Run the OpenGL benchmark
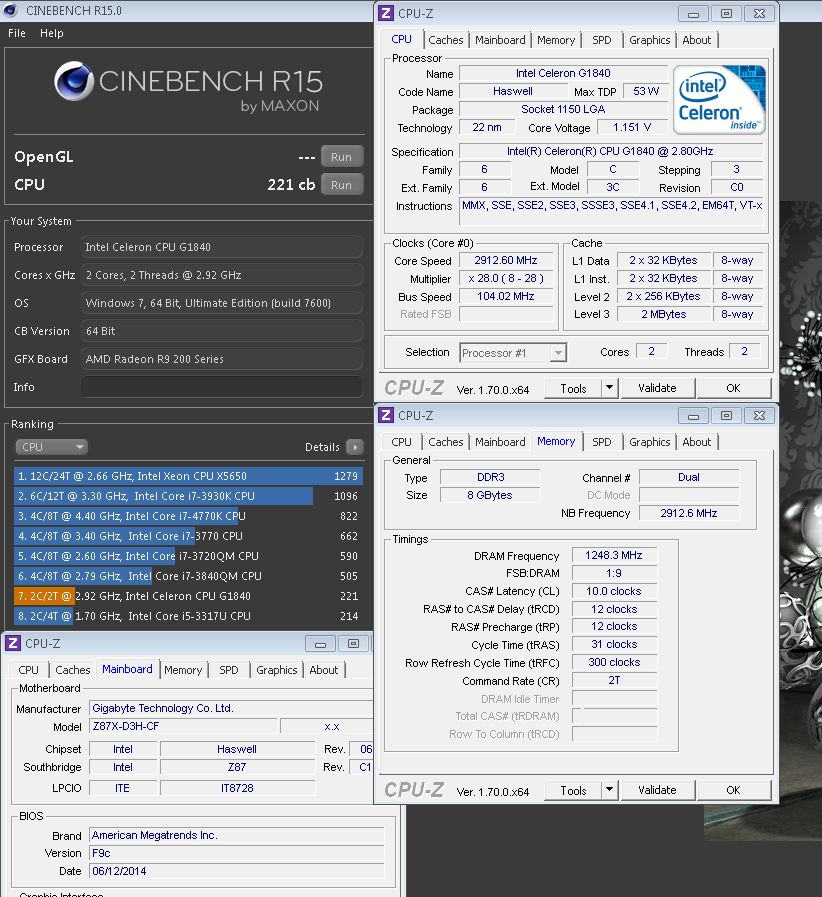The height and width of the screenshot is (897, 822). pos(341,157)
